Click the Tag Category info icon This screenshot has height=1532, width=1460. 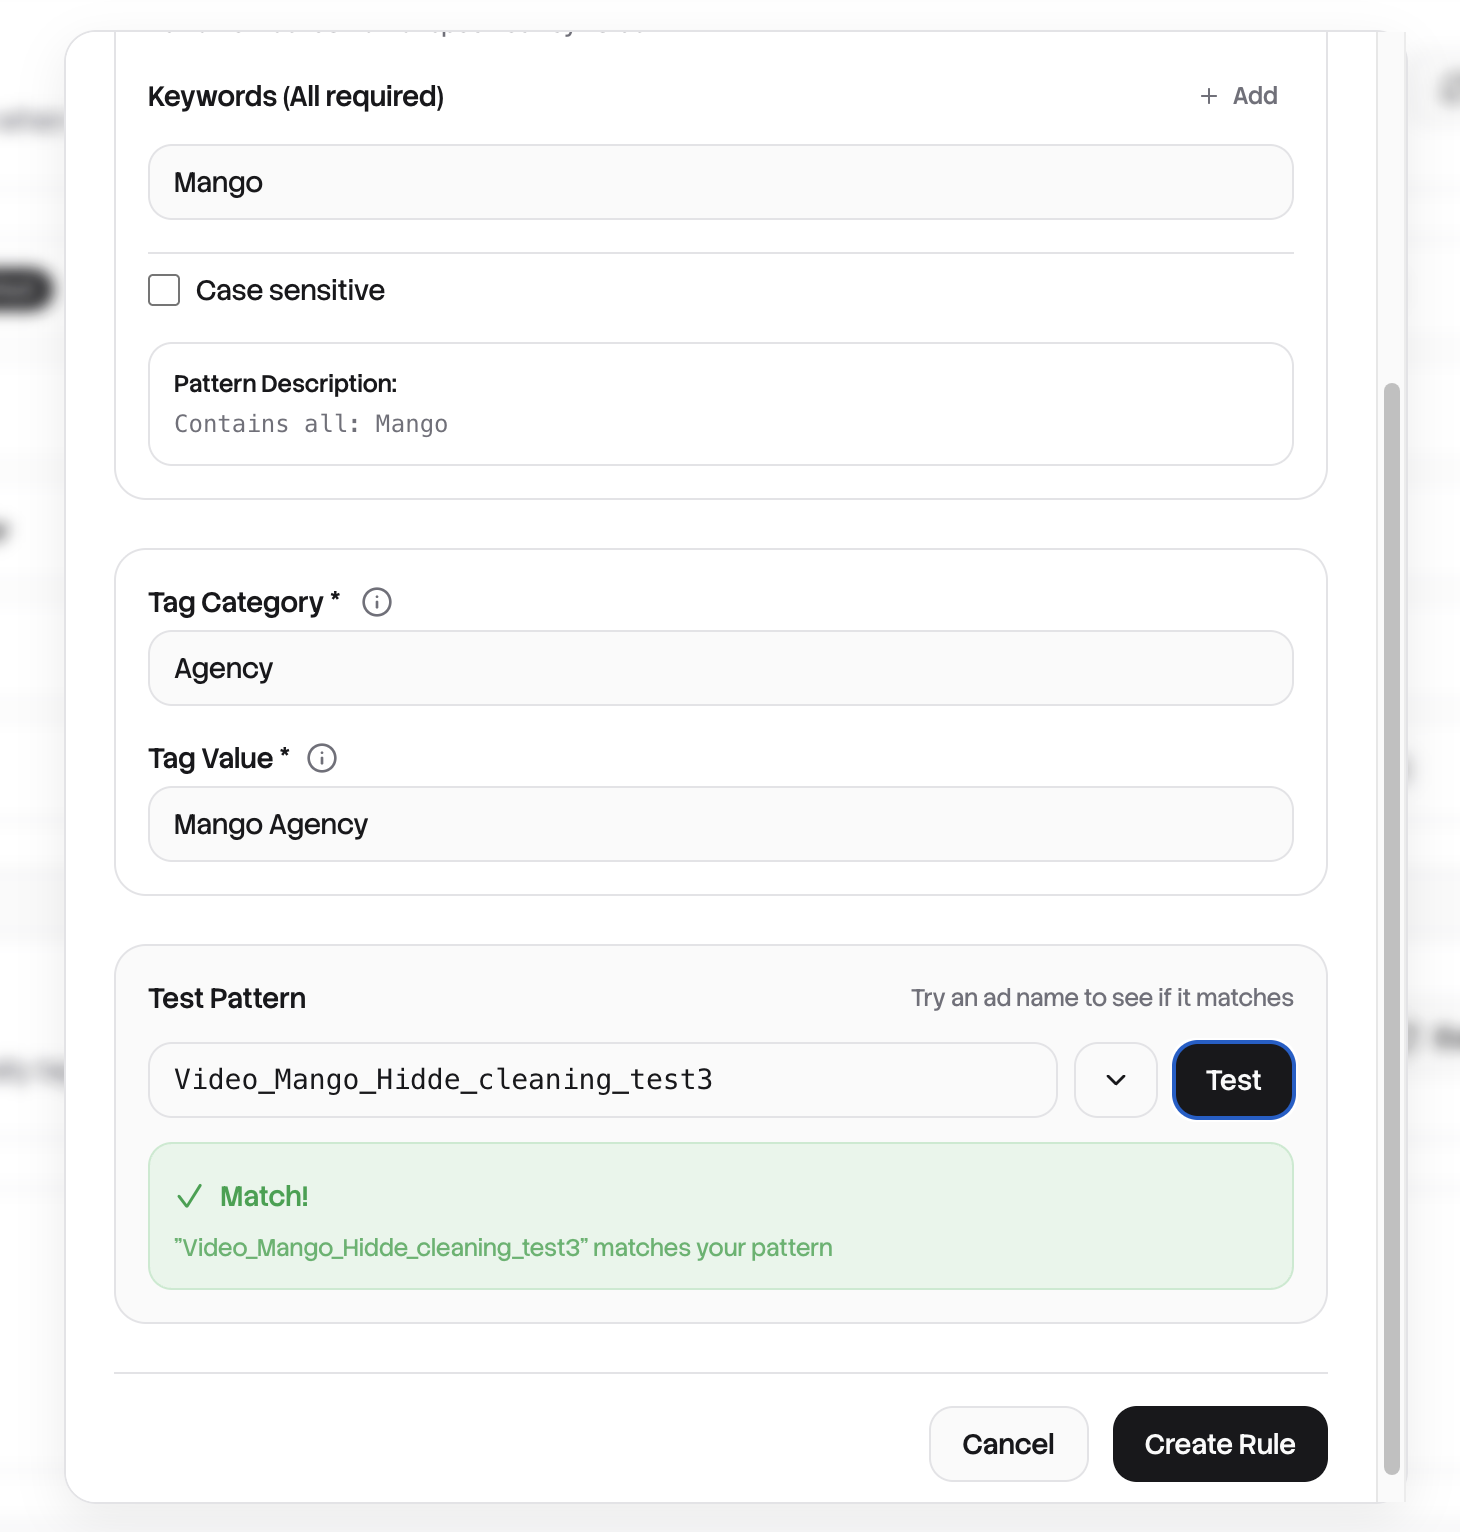pos(377,602)
